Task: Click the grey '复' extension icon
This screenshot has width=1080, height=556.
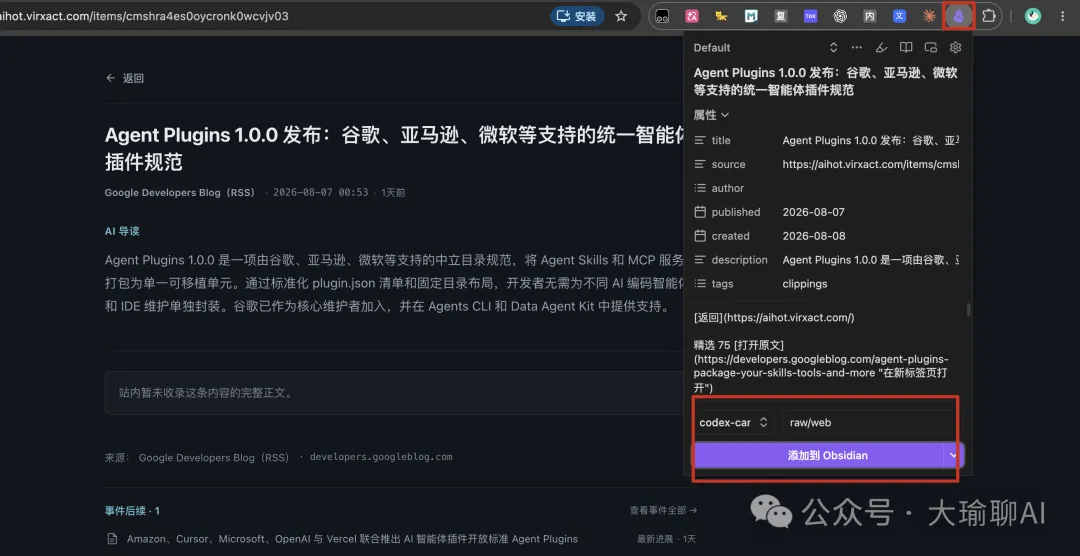Action: click(x=780, y=16)
